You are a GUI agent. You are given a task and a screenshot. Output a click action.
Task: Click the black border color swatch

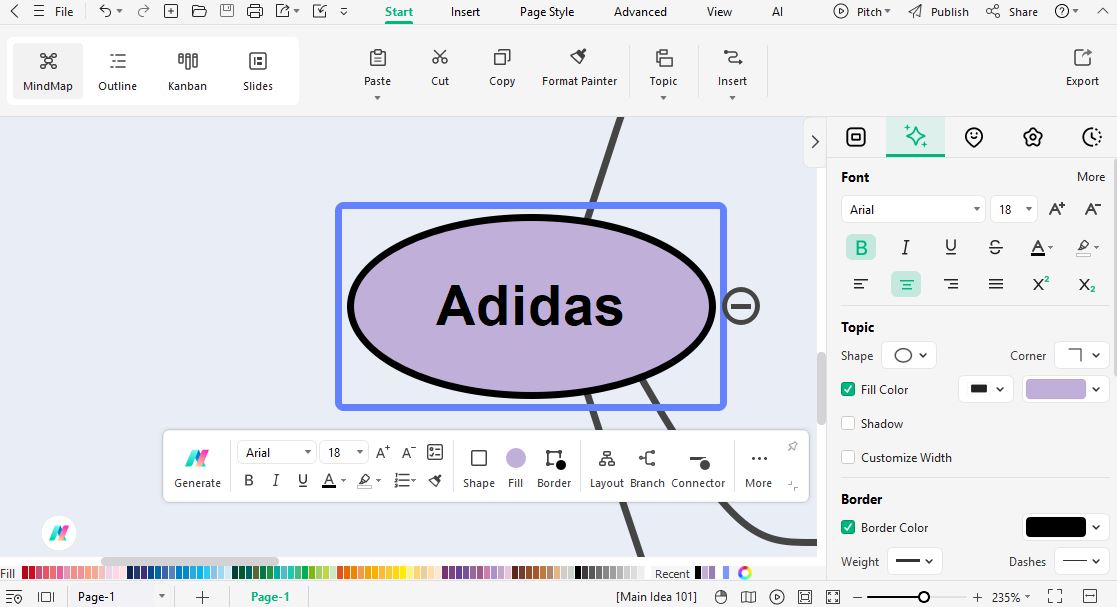[x=1055, y=527]
